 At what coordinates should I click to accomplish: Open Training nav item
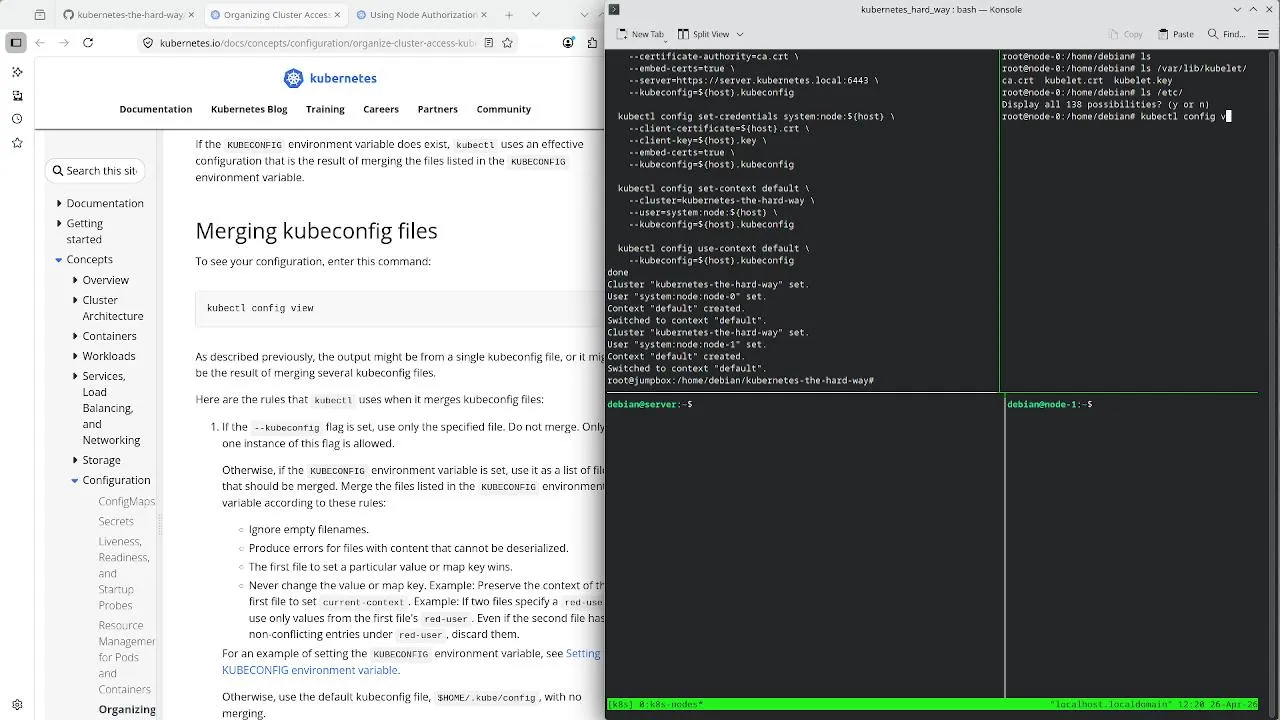click(325, 109)
